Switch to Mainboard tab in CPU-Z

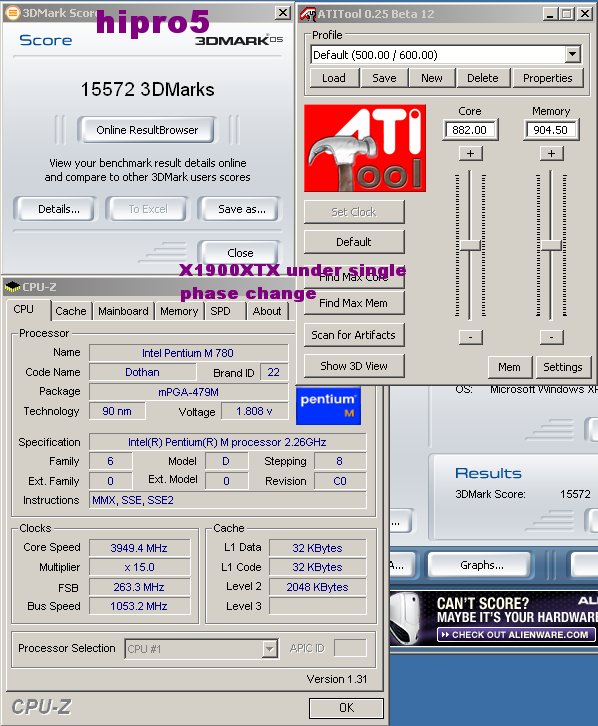pos(123,311)
